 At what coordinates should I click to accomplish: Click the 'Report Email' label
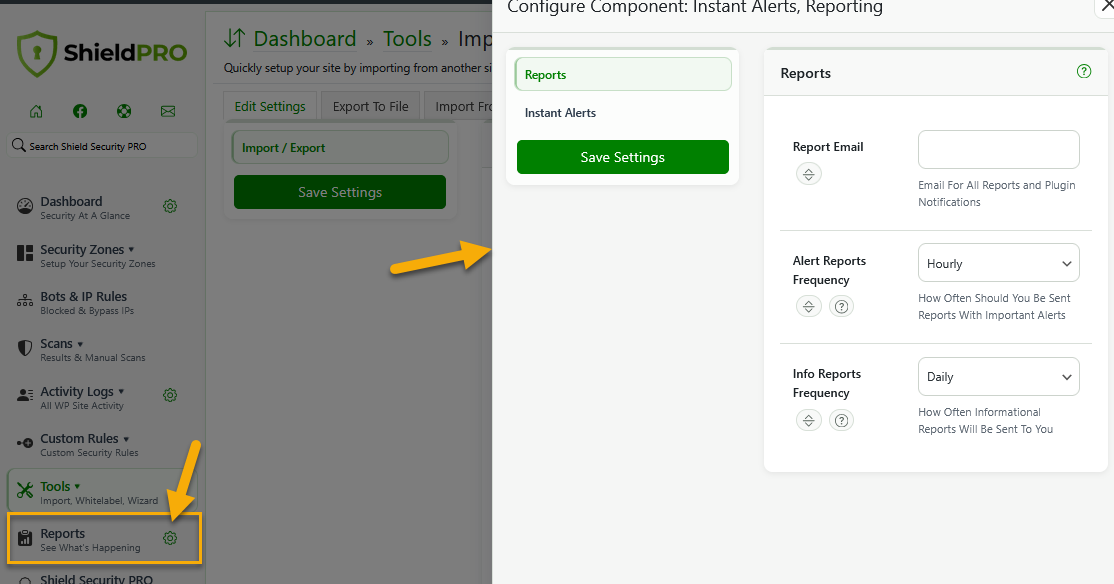[828, 147]
